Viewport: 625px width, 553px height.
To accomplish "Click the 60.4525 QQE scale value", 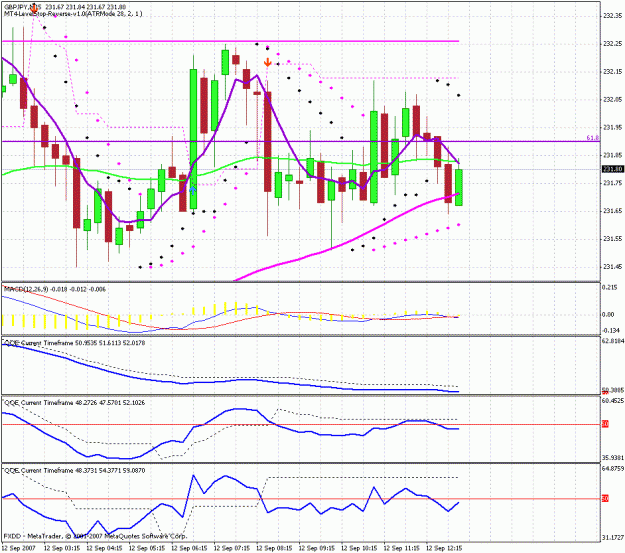I will [x=613, y=400].
